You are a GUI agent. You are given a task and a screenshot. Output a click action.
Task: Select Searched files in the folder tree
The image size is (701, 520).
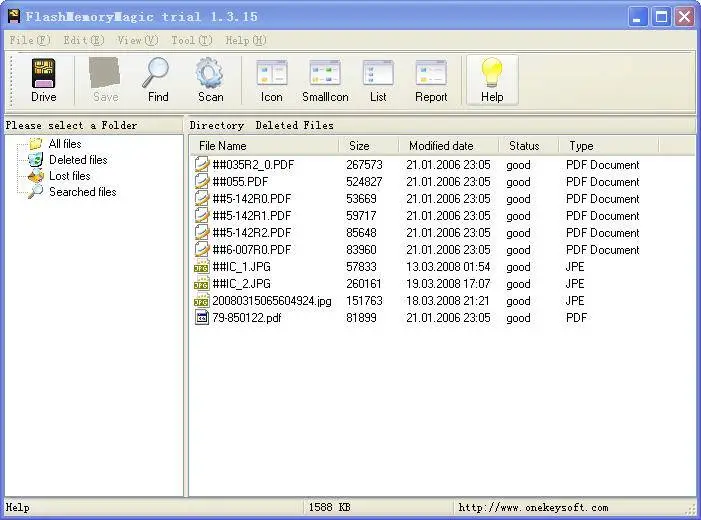coord(83,192)
